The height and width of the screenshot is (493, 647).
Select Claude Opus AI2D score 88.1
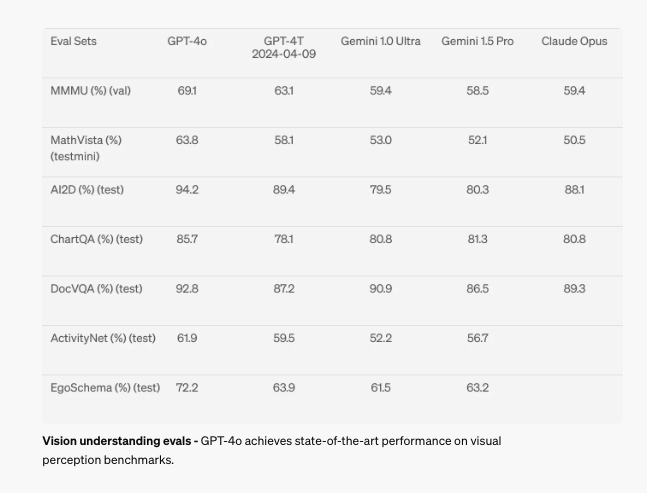574,190
